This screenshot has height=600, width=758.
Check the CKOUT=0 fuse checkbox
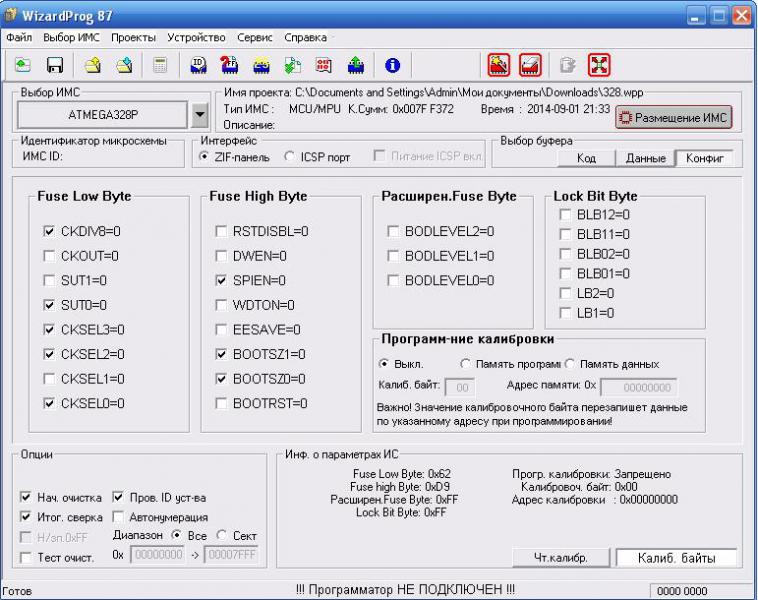click(49, 256)
